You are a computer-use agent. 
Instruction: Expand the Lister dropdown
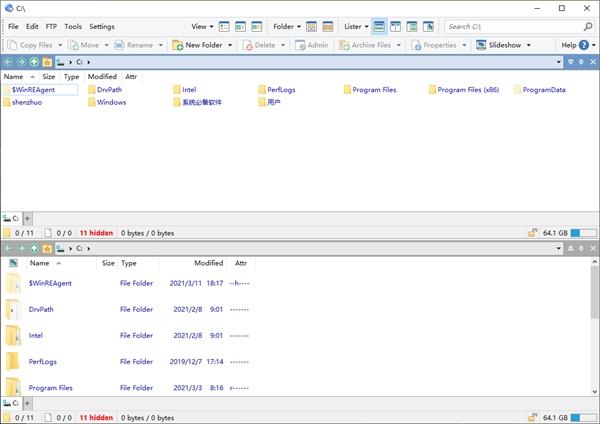pos(355,27)
